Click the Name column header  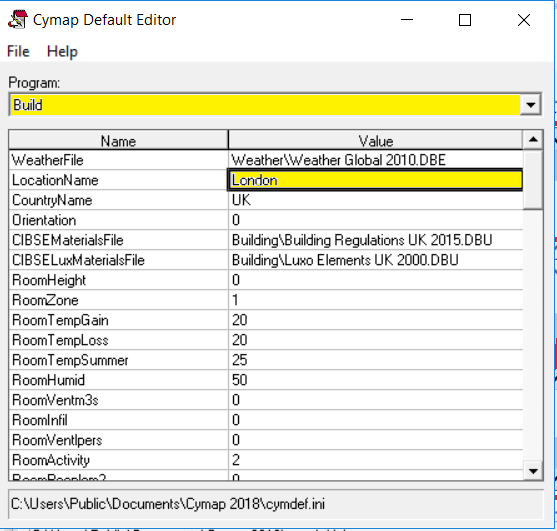118,141
